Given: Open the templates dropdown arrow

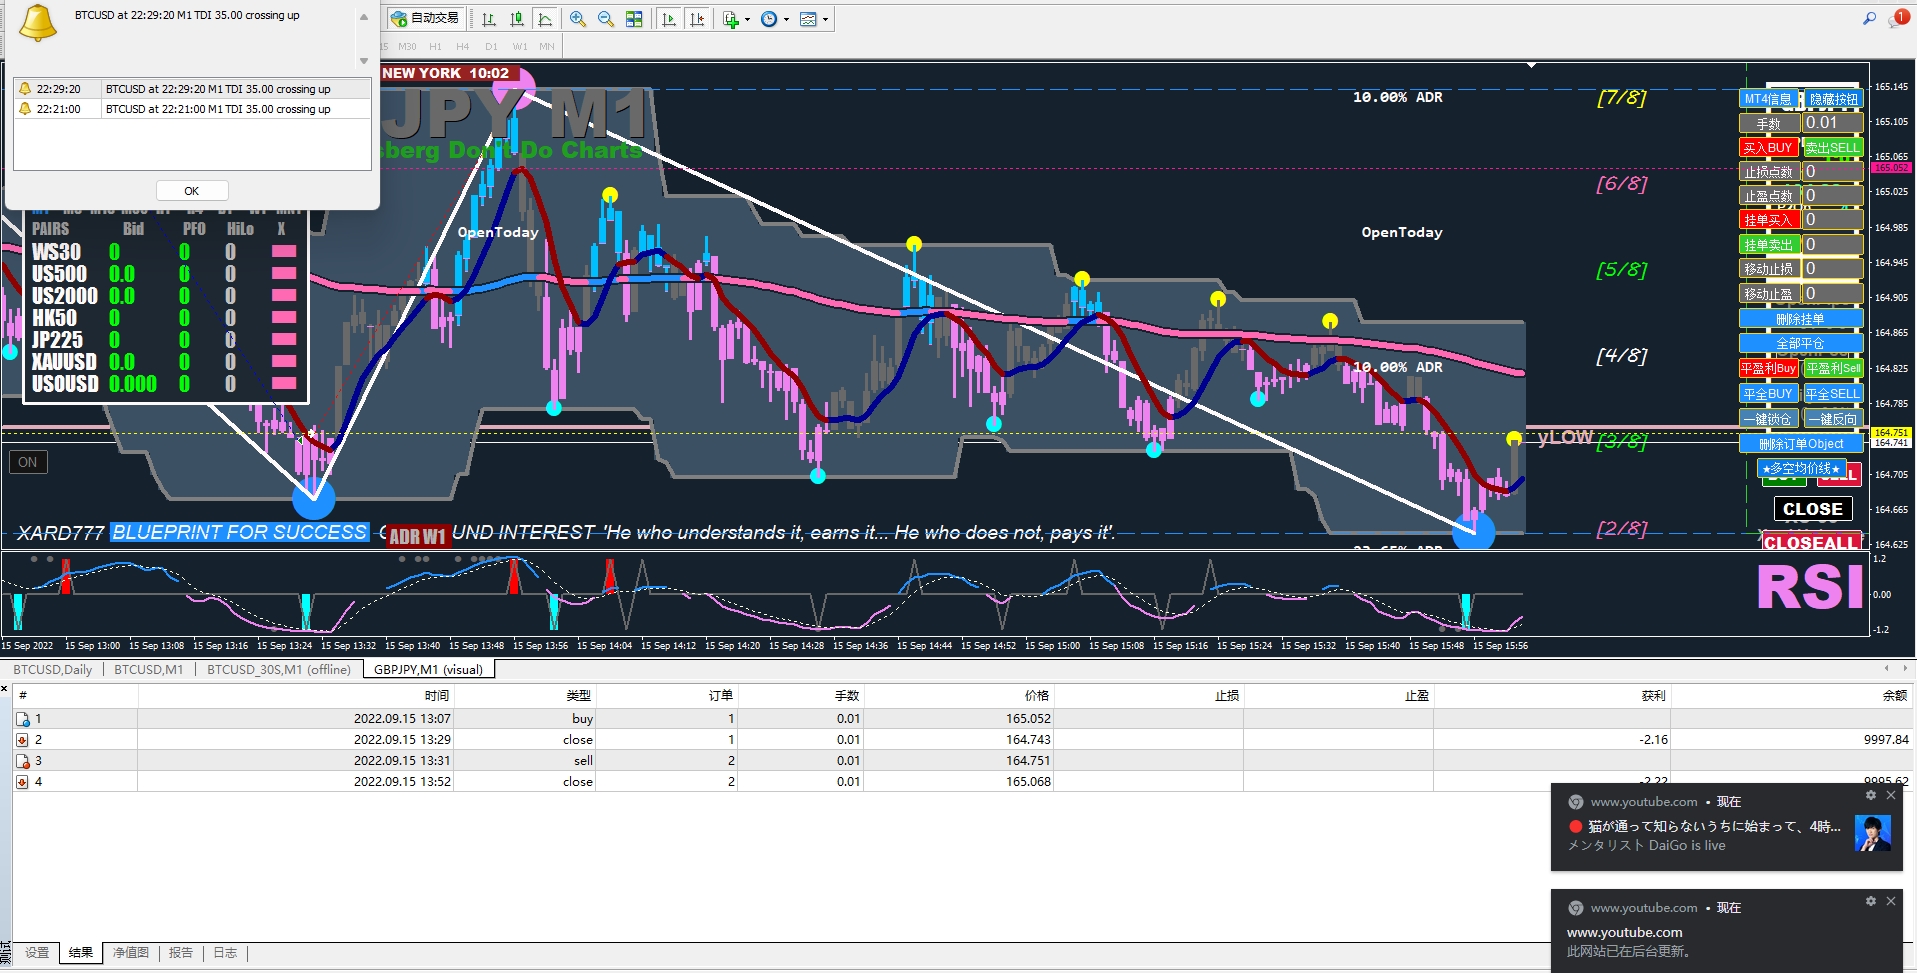Looking at the screenshot, I should [825, 20].
